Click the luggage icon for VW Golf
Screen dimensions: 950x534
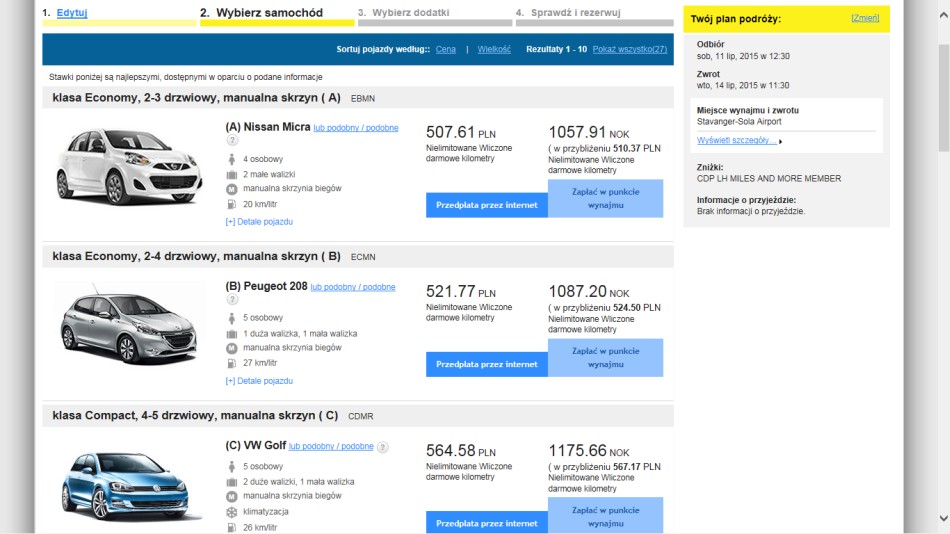(231, 482)
